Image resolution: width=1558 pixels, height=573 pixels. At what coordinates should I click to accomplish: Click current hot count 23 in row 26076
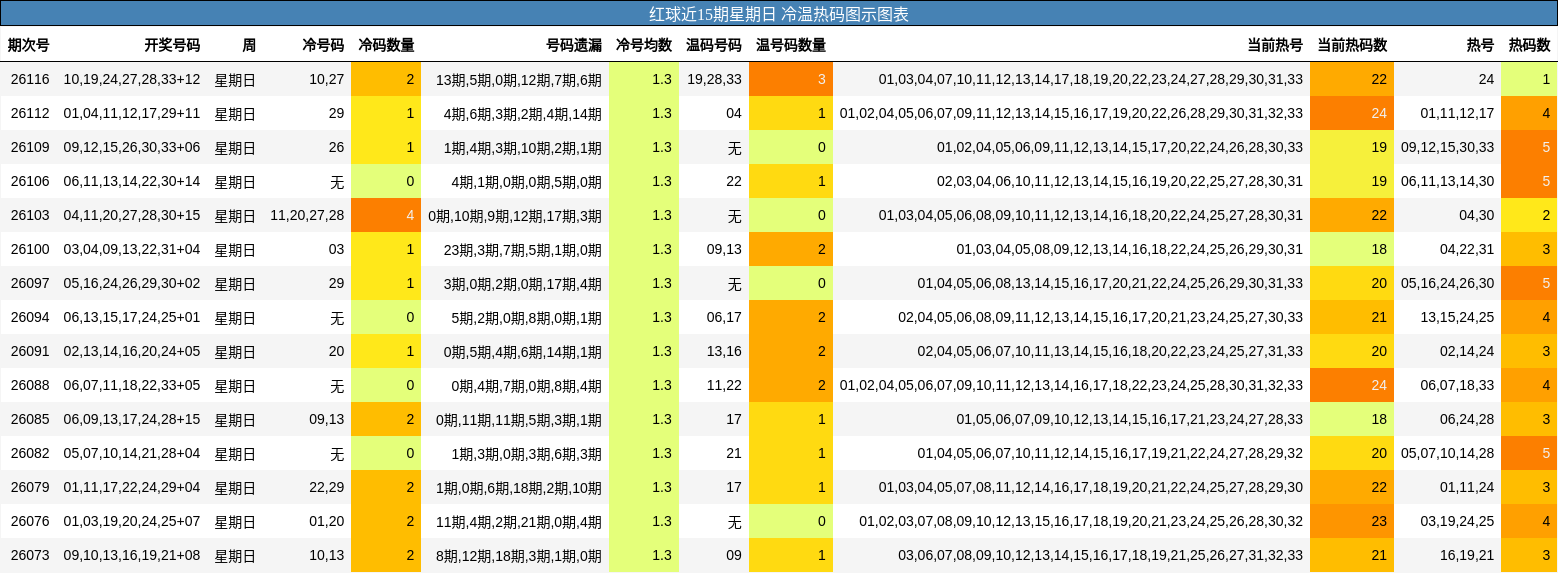(1352, 521)
